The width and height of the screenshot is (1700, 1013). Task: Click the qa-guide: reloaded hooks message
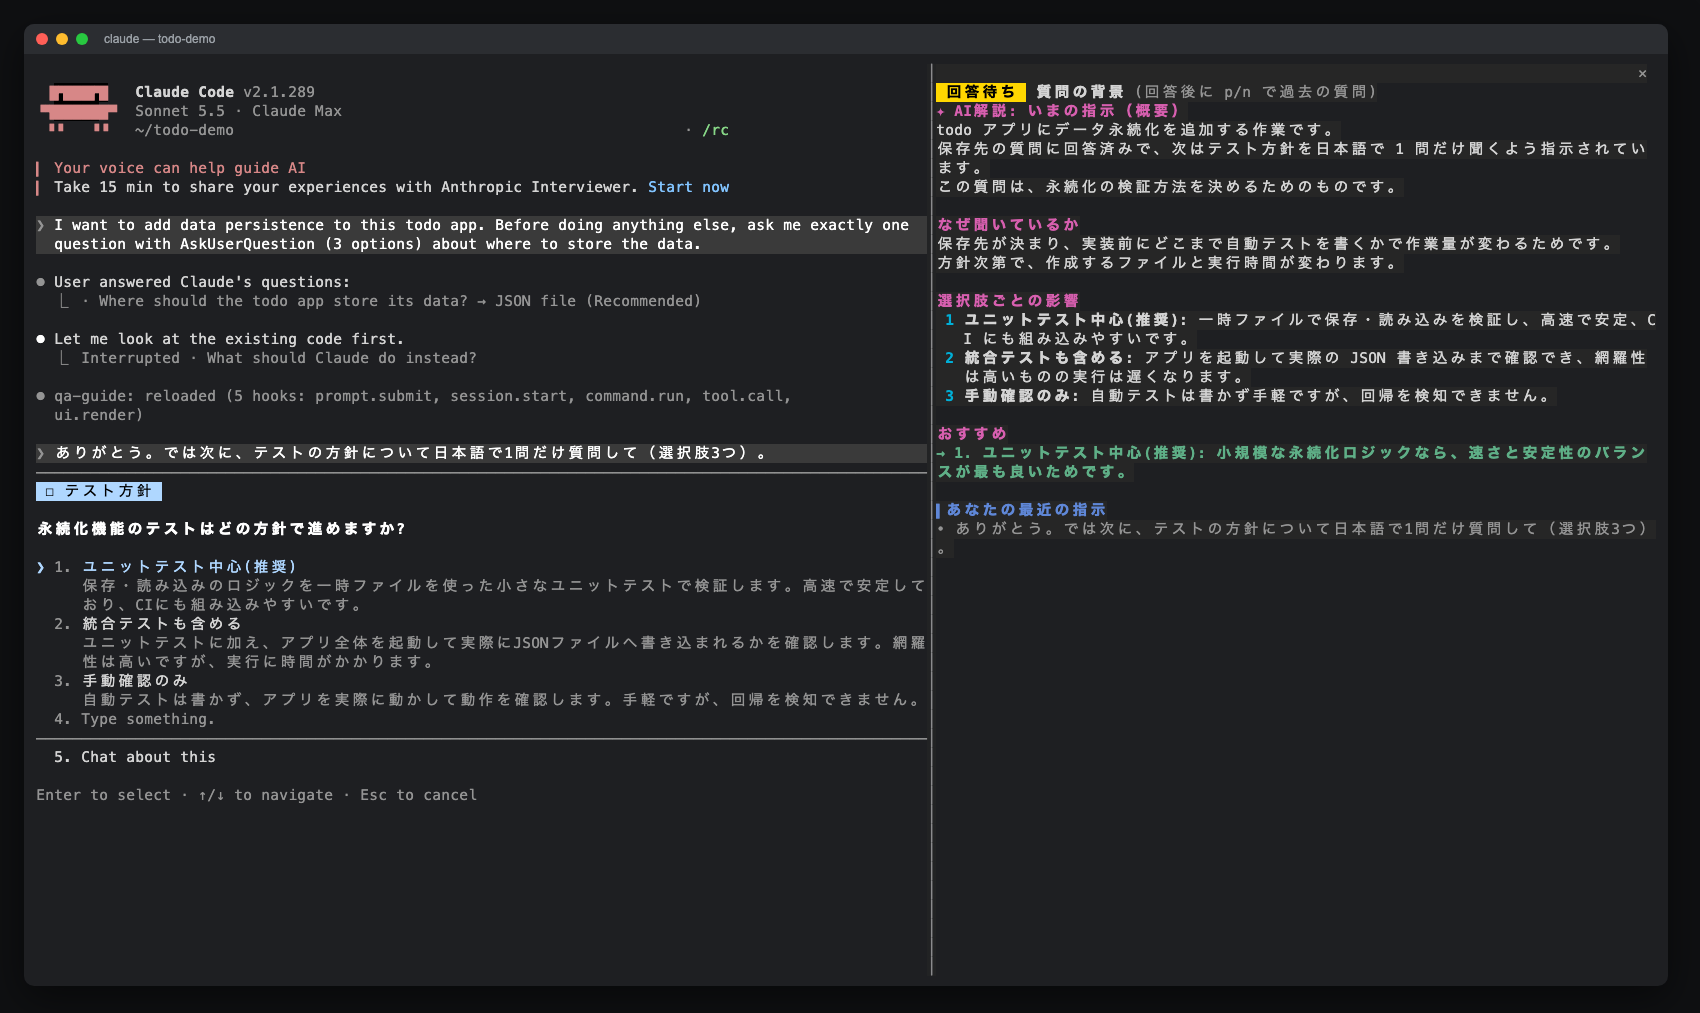[x=423, y=405]
